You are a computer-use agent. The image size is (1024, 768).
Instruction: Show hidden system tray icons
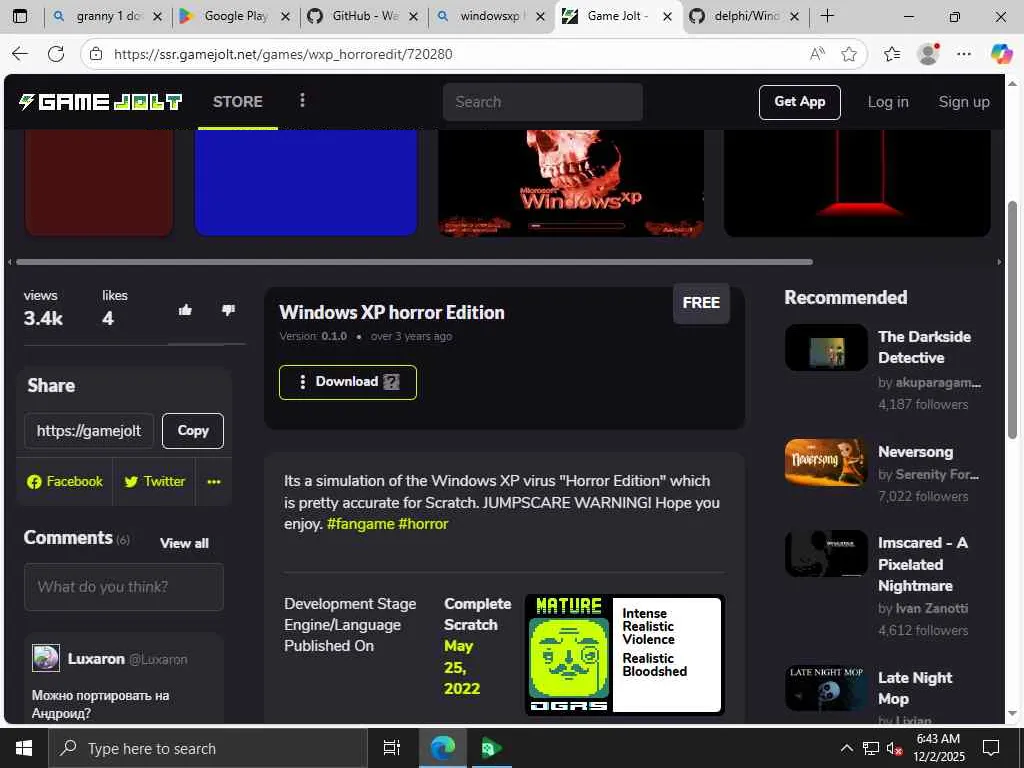[x=846, y=748]
